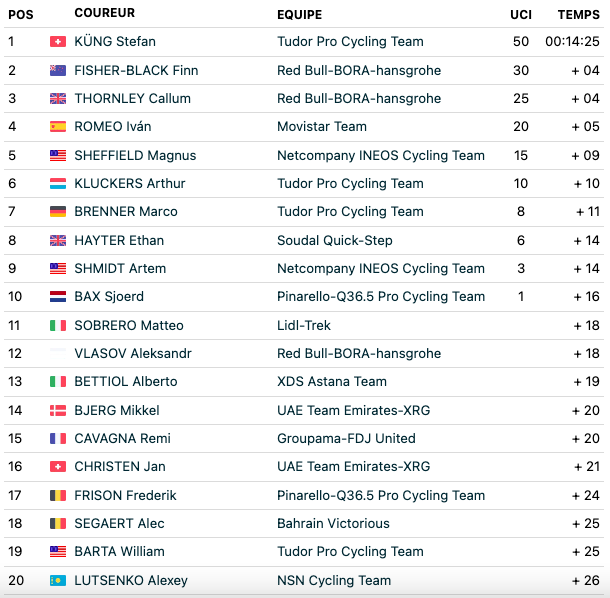Click the German flag next to BRENNER Marco
The height and width of the screenshot is (598, 610).
[x=58, y=211]
